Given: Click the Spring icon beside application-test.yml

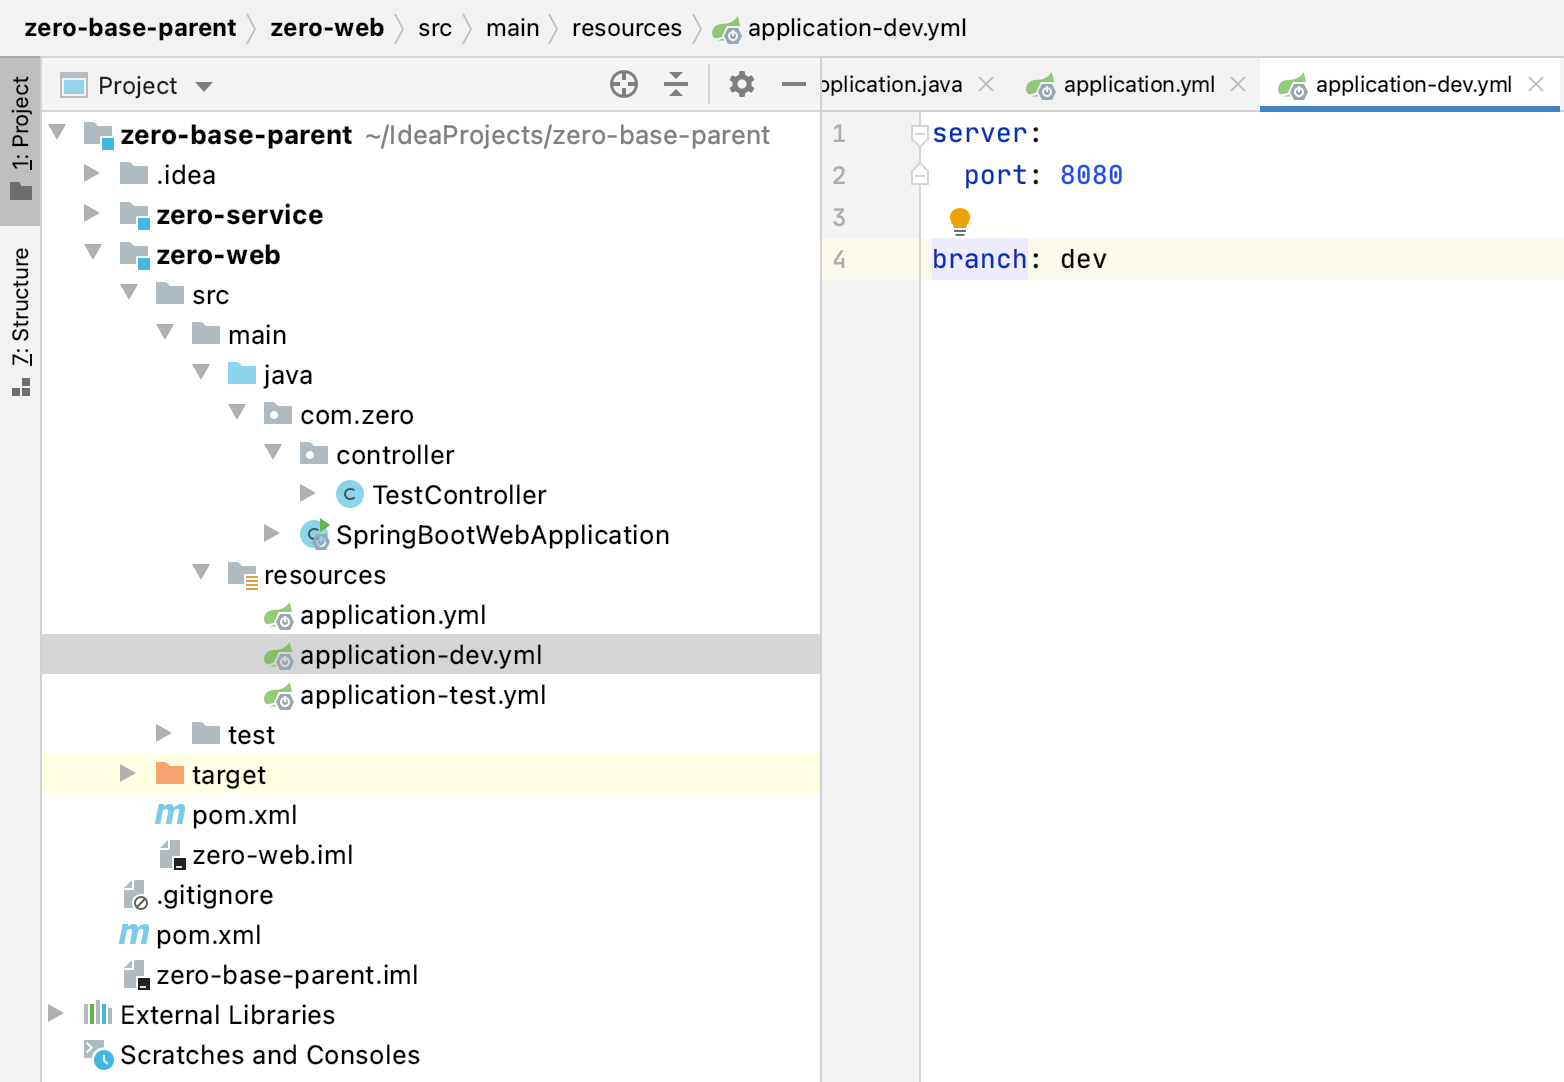Looking at the screenshot, I should (278, 696).
